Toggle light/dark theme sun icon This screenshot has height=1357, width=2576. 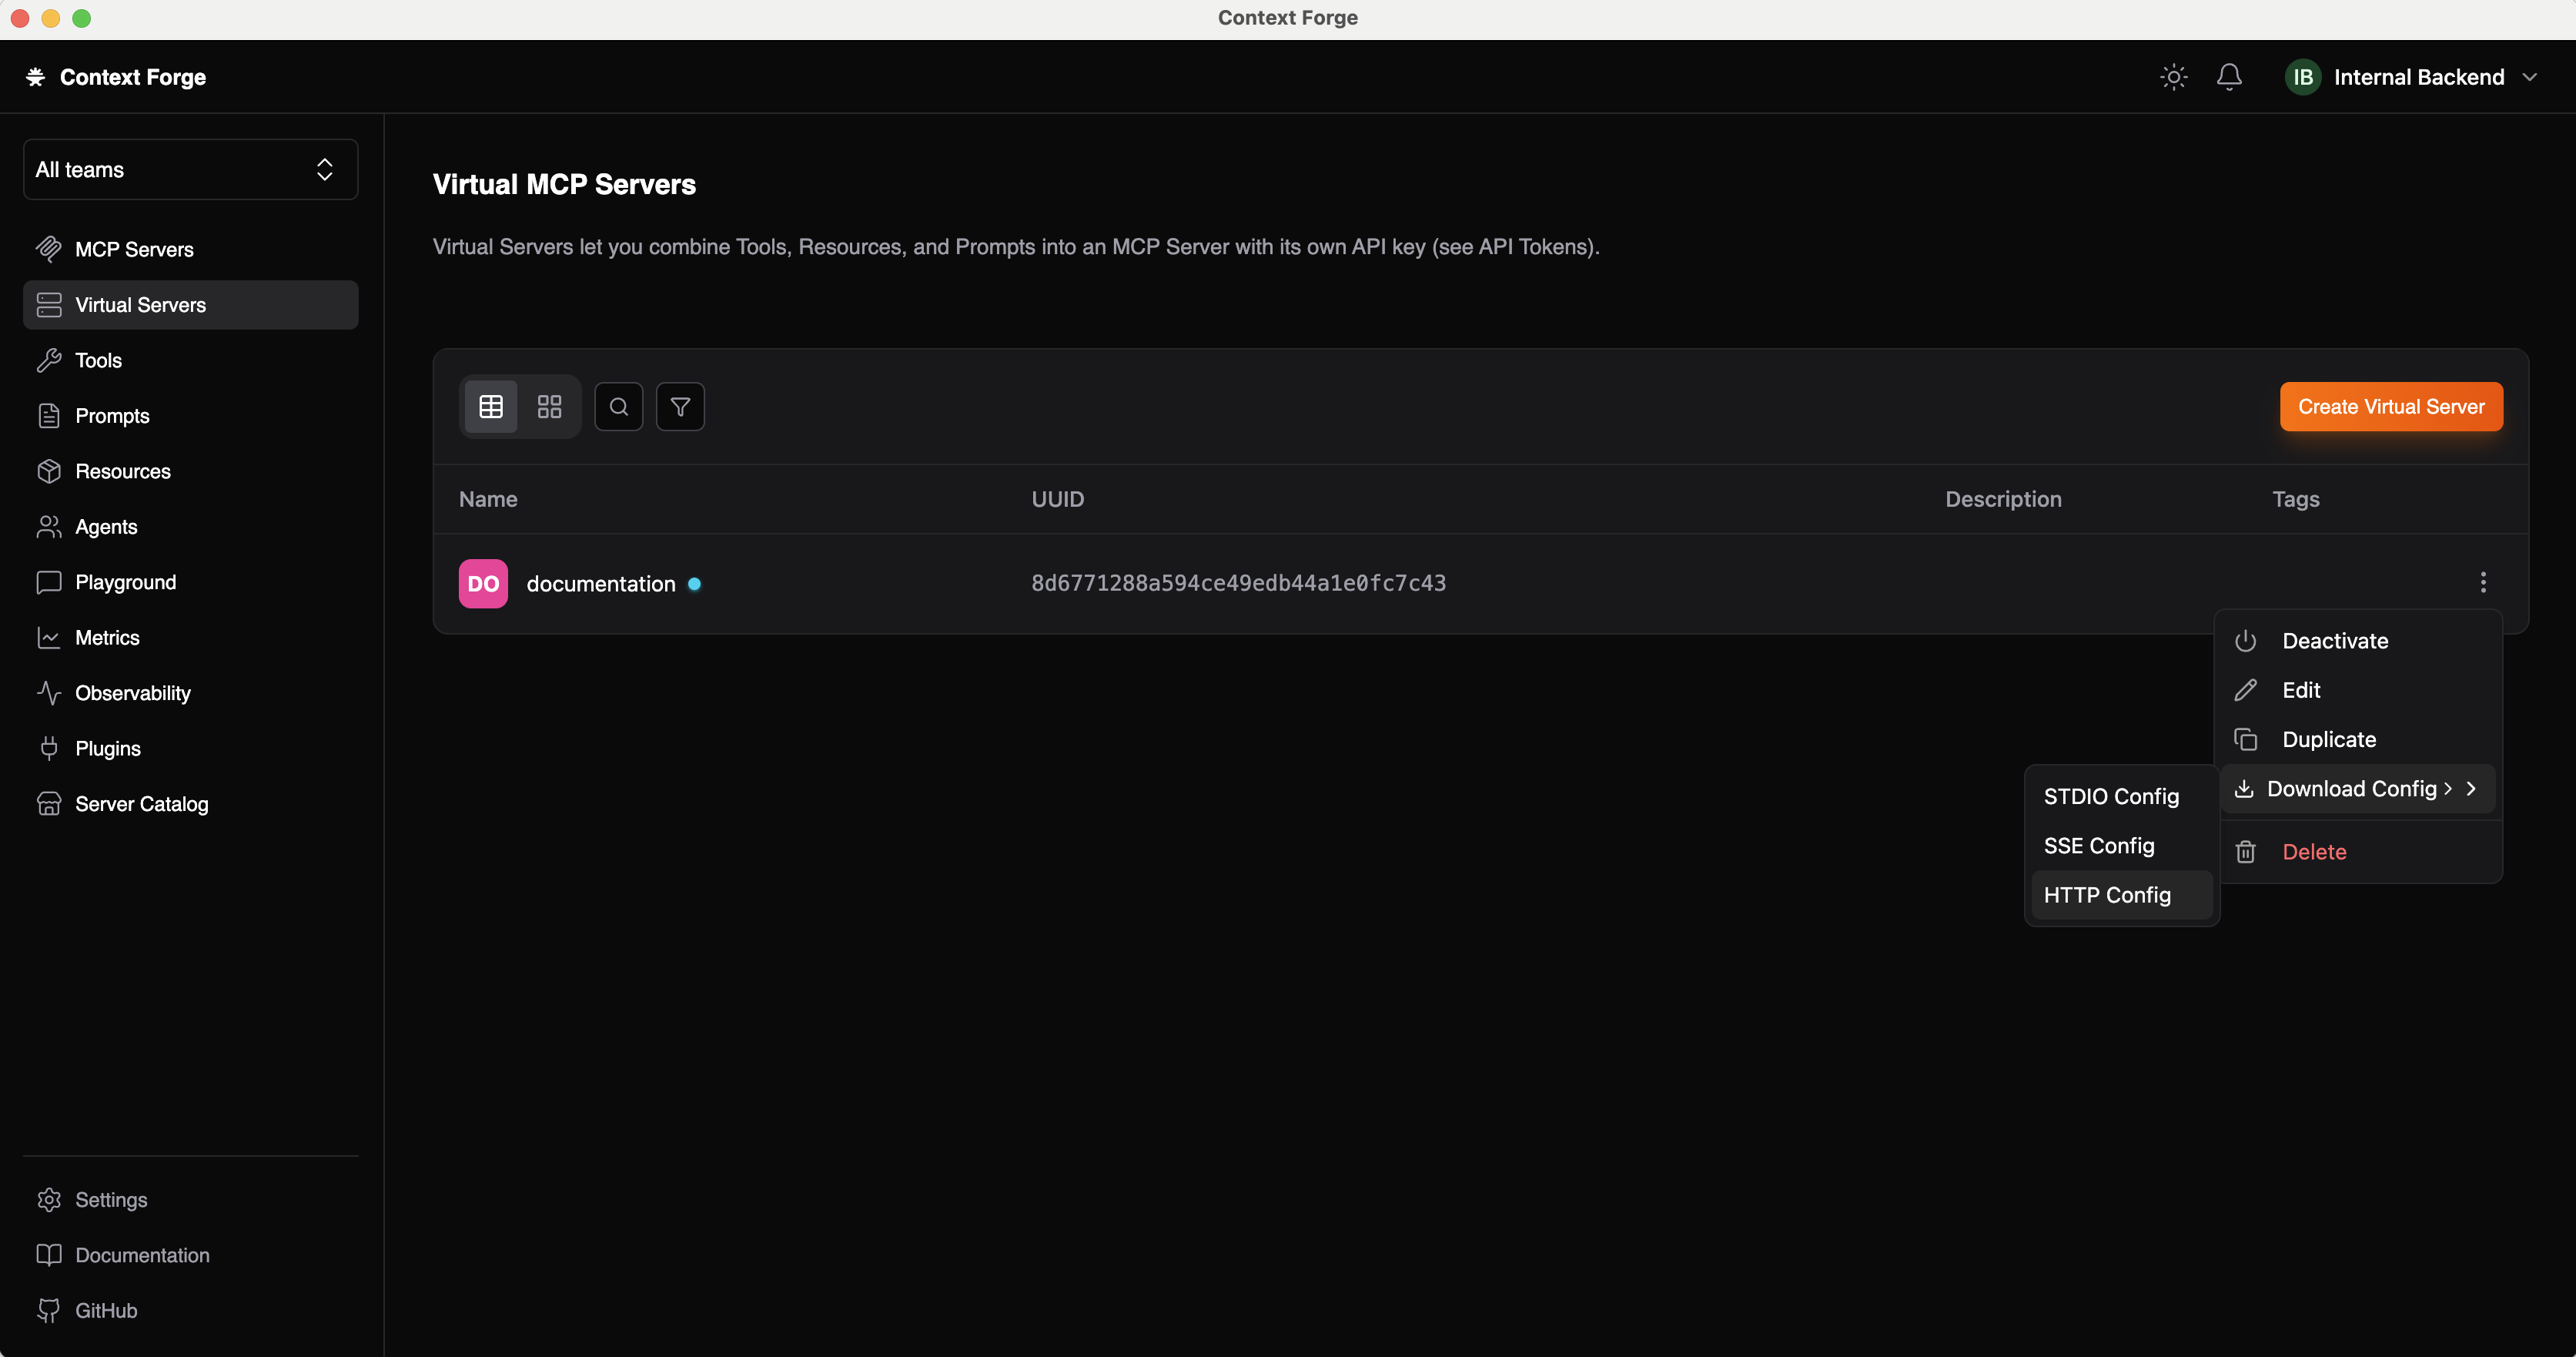coord(2173,77)
